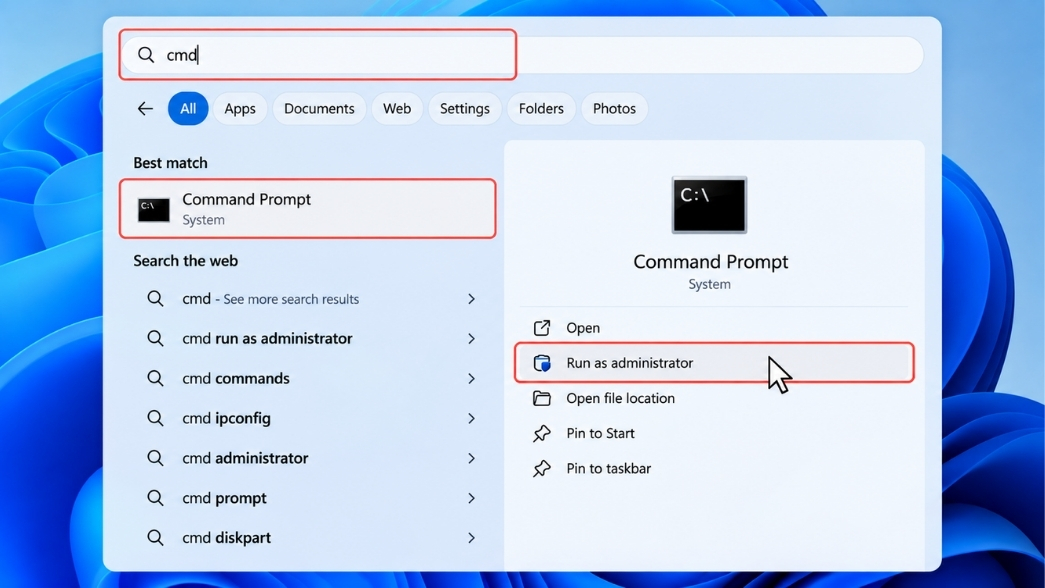1045x588 pixels.
Task: Click the magnifier icon in search box
Action: [x=146, y=55]
